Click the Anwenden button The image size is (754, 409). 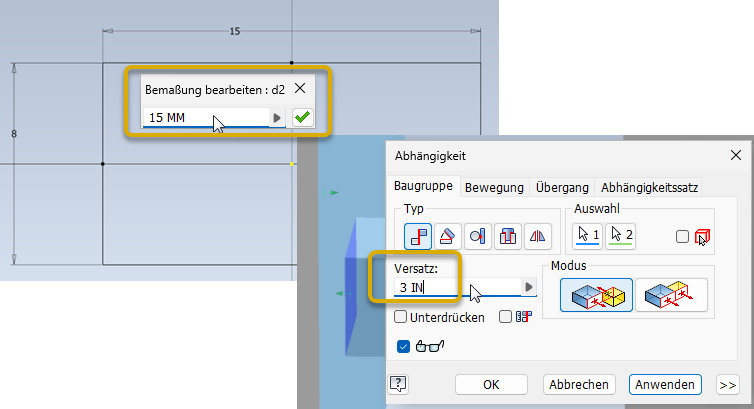coord(665,384)
